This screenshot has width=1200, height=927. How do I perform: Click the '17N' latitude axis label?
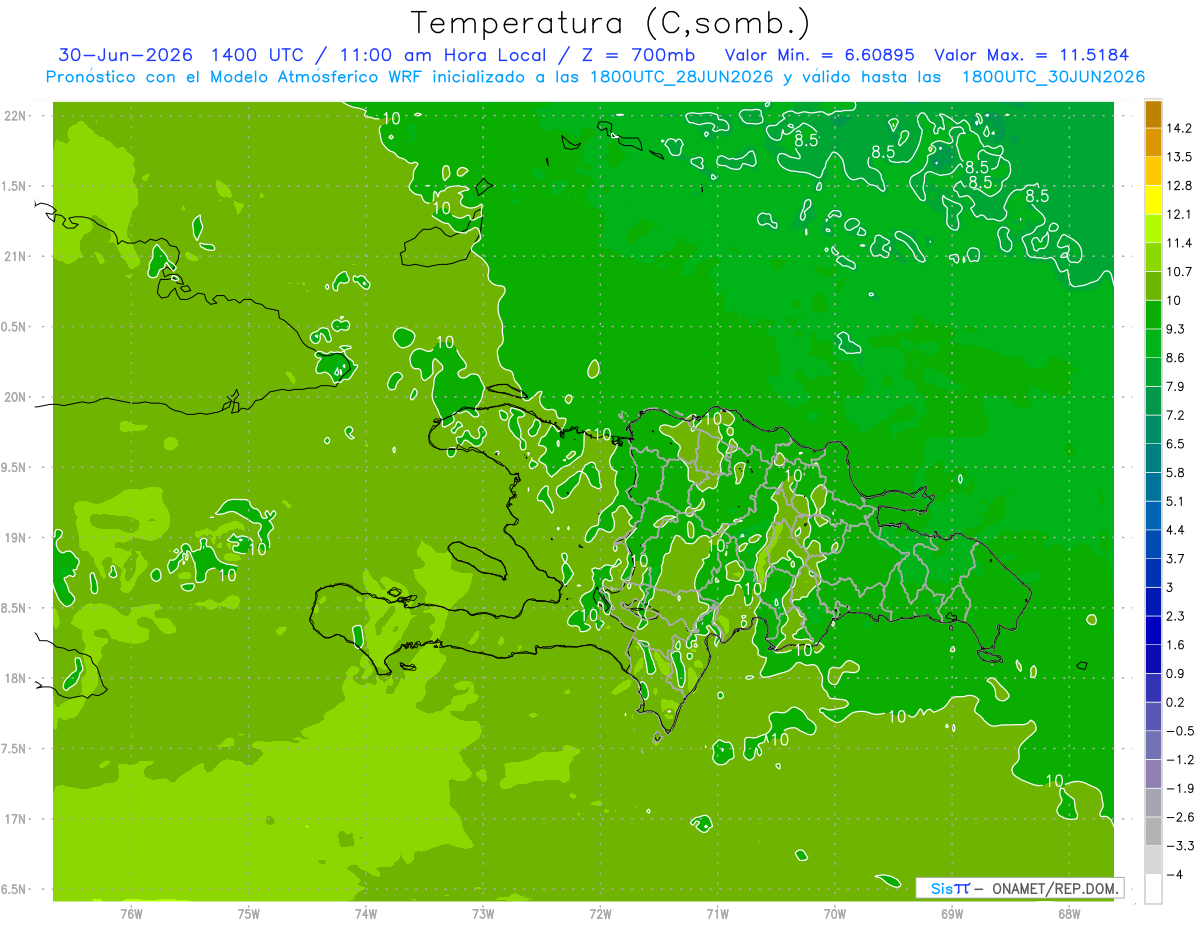click(16, 819)
